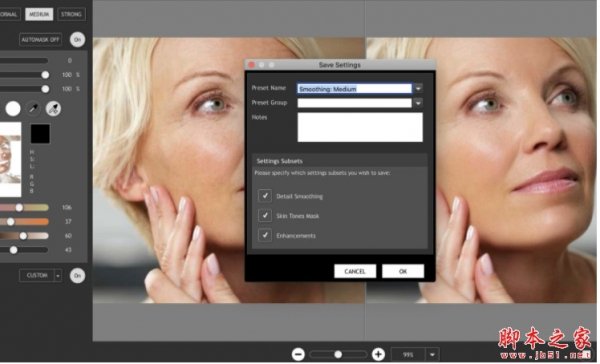Open the Custom enhancements dropdown
Viewport: 600px width, 364px height.
pos(58,276)
